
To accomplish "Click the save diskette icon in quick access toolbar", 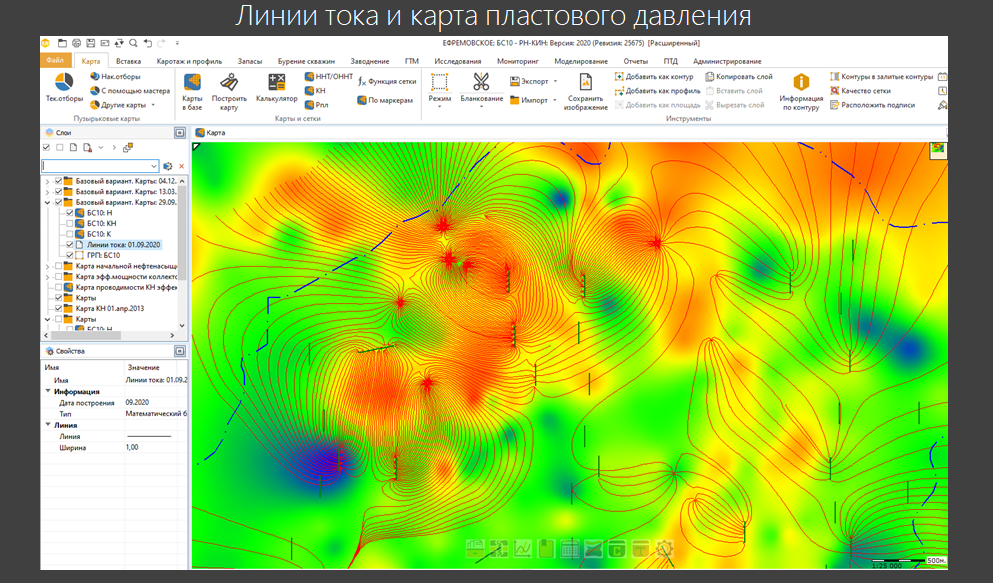I will (x=91, y=43).
